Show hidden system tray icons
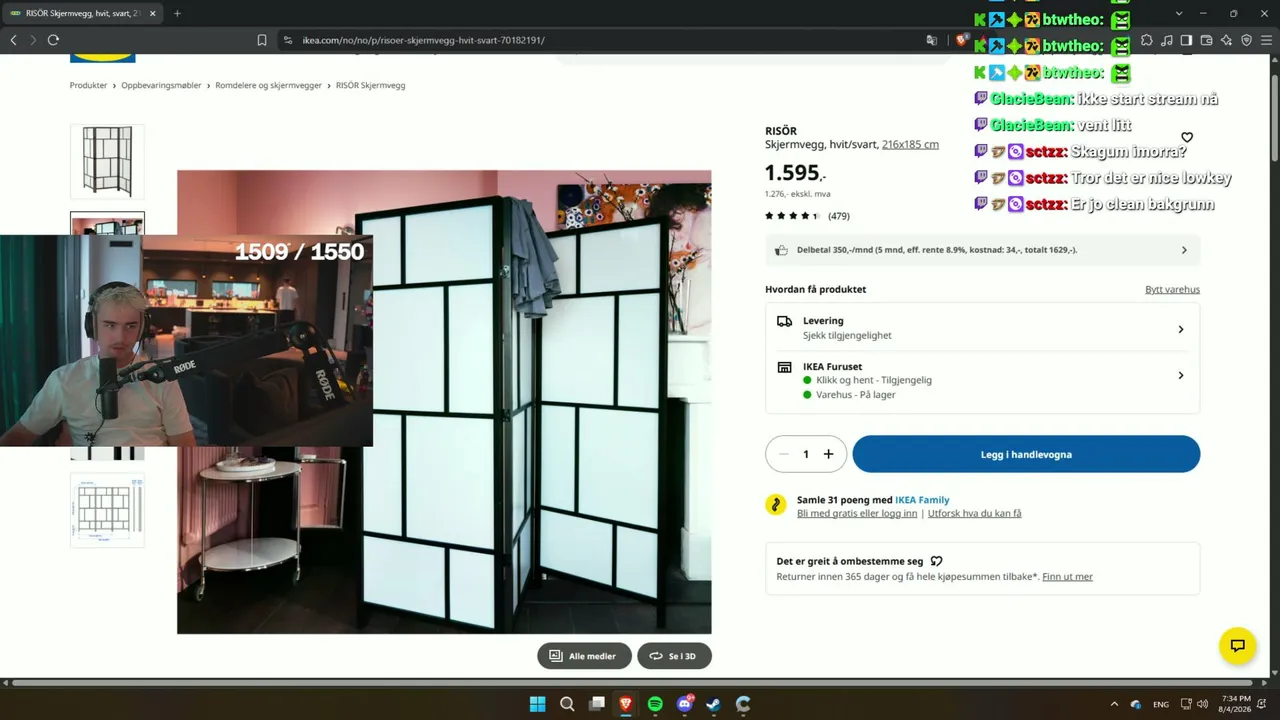This screenshot has height=720, width=1280. pyautogui.click(x=1114, y=704)
